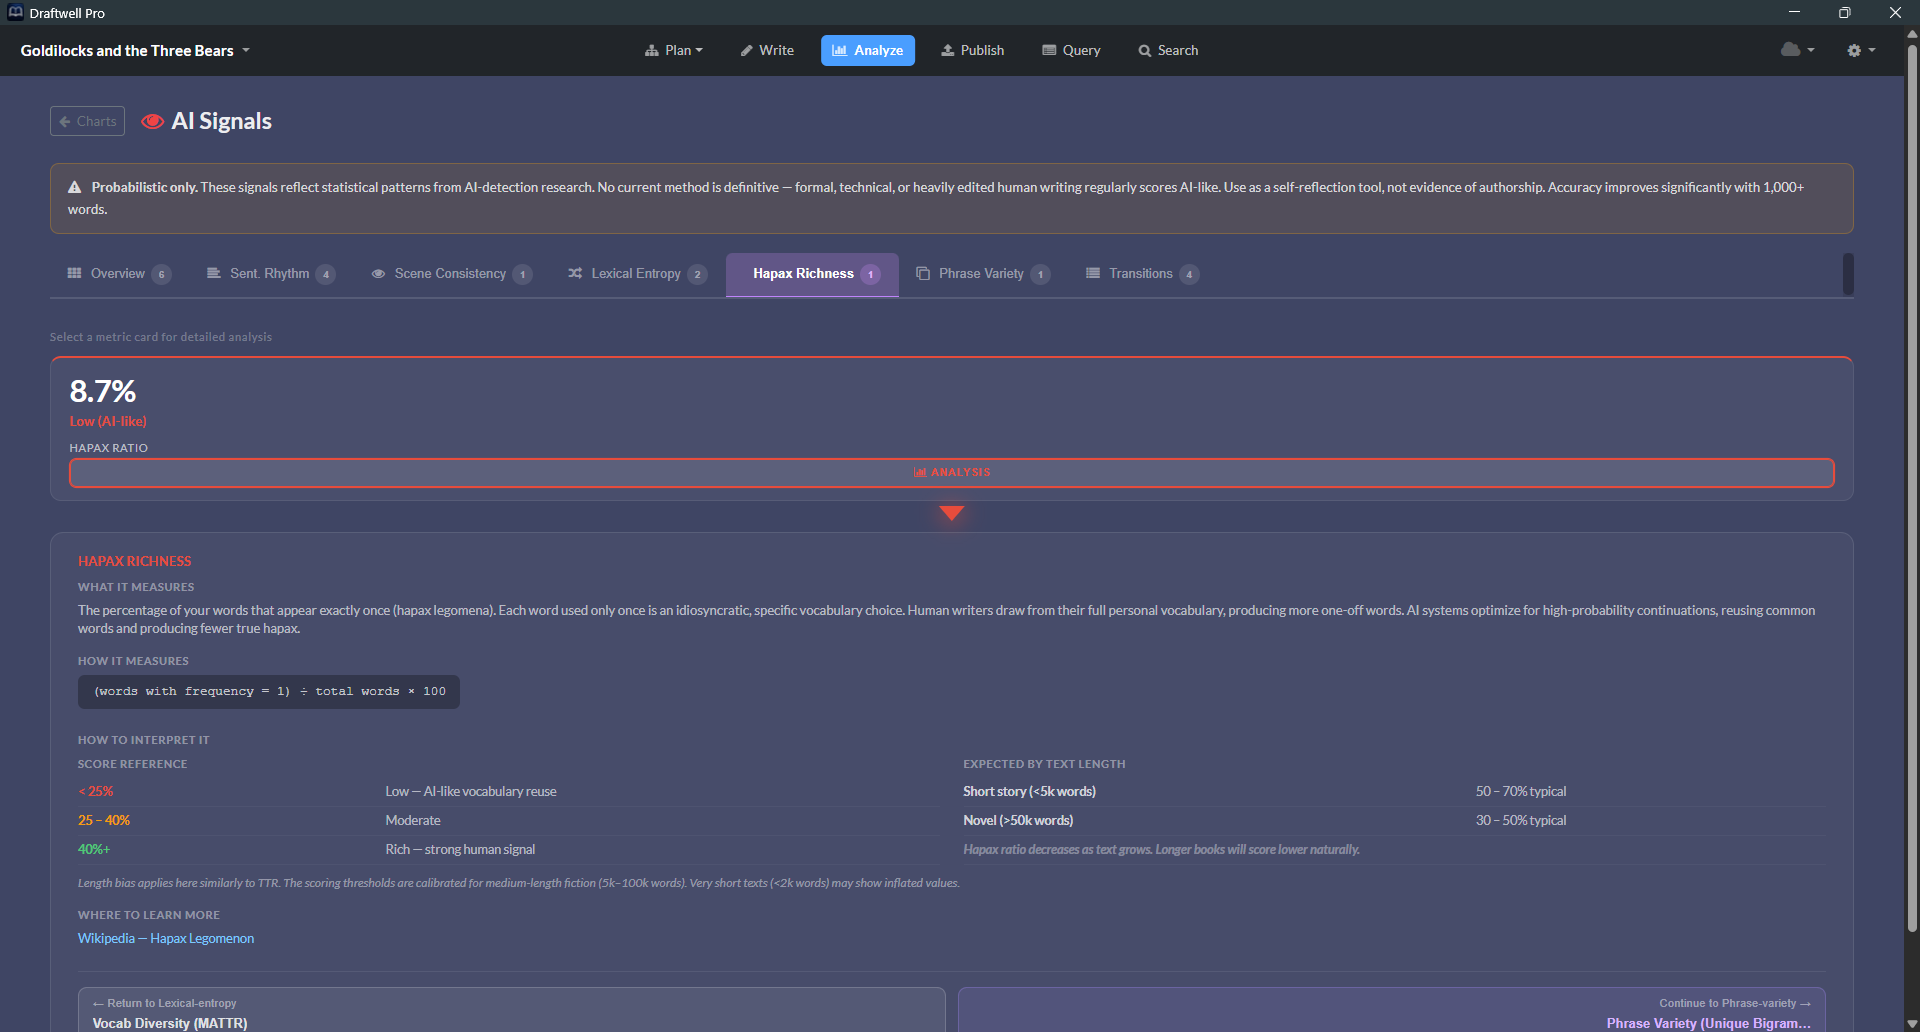This screenshot has width=1920, height=1032.
Task: Click the Transitions list icon
Action: (1093, 273)
